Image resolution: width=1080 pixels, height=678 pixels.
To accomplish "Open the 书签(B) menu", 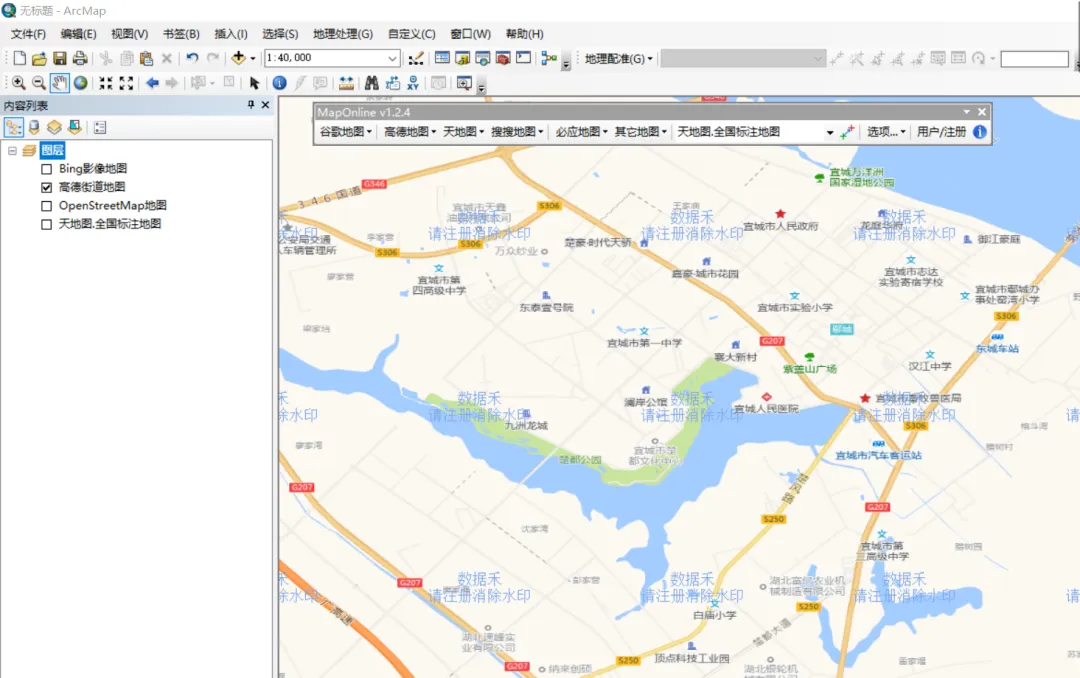I will tap(181, 34).
